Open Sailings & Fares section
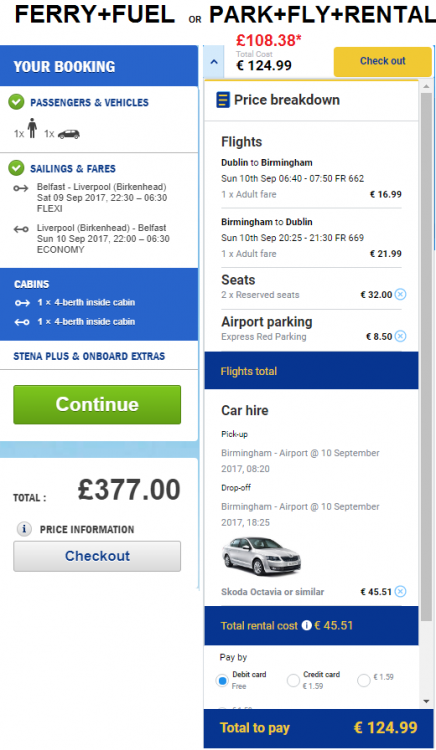Image resolution: width=436 pixels, height=750 pixels. 73,168
